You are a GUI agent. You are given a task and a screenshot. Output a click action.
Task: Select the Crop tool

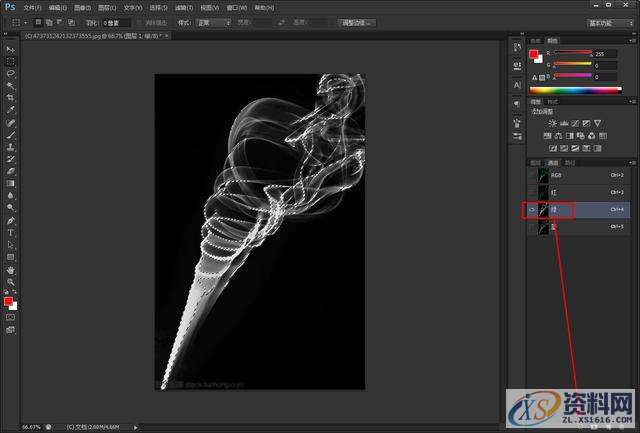(x=10, y=97)
